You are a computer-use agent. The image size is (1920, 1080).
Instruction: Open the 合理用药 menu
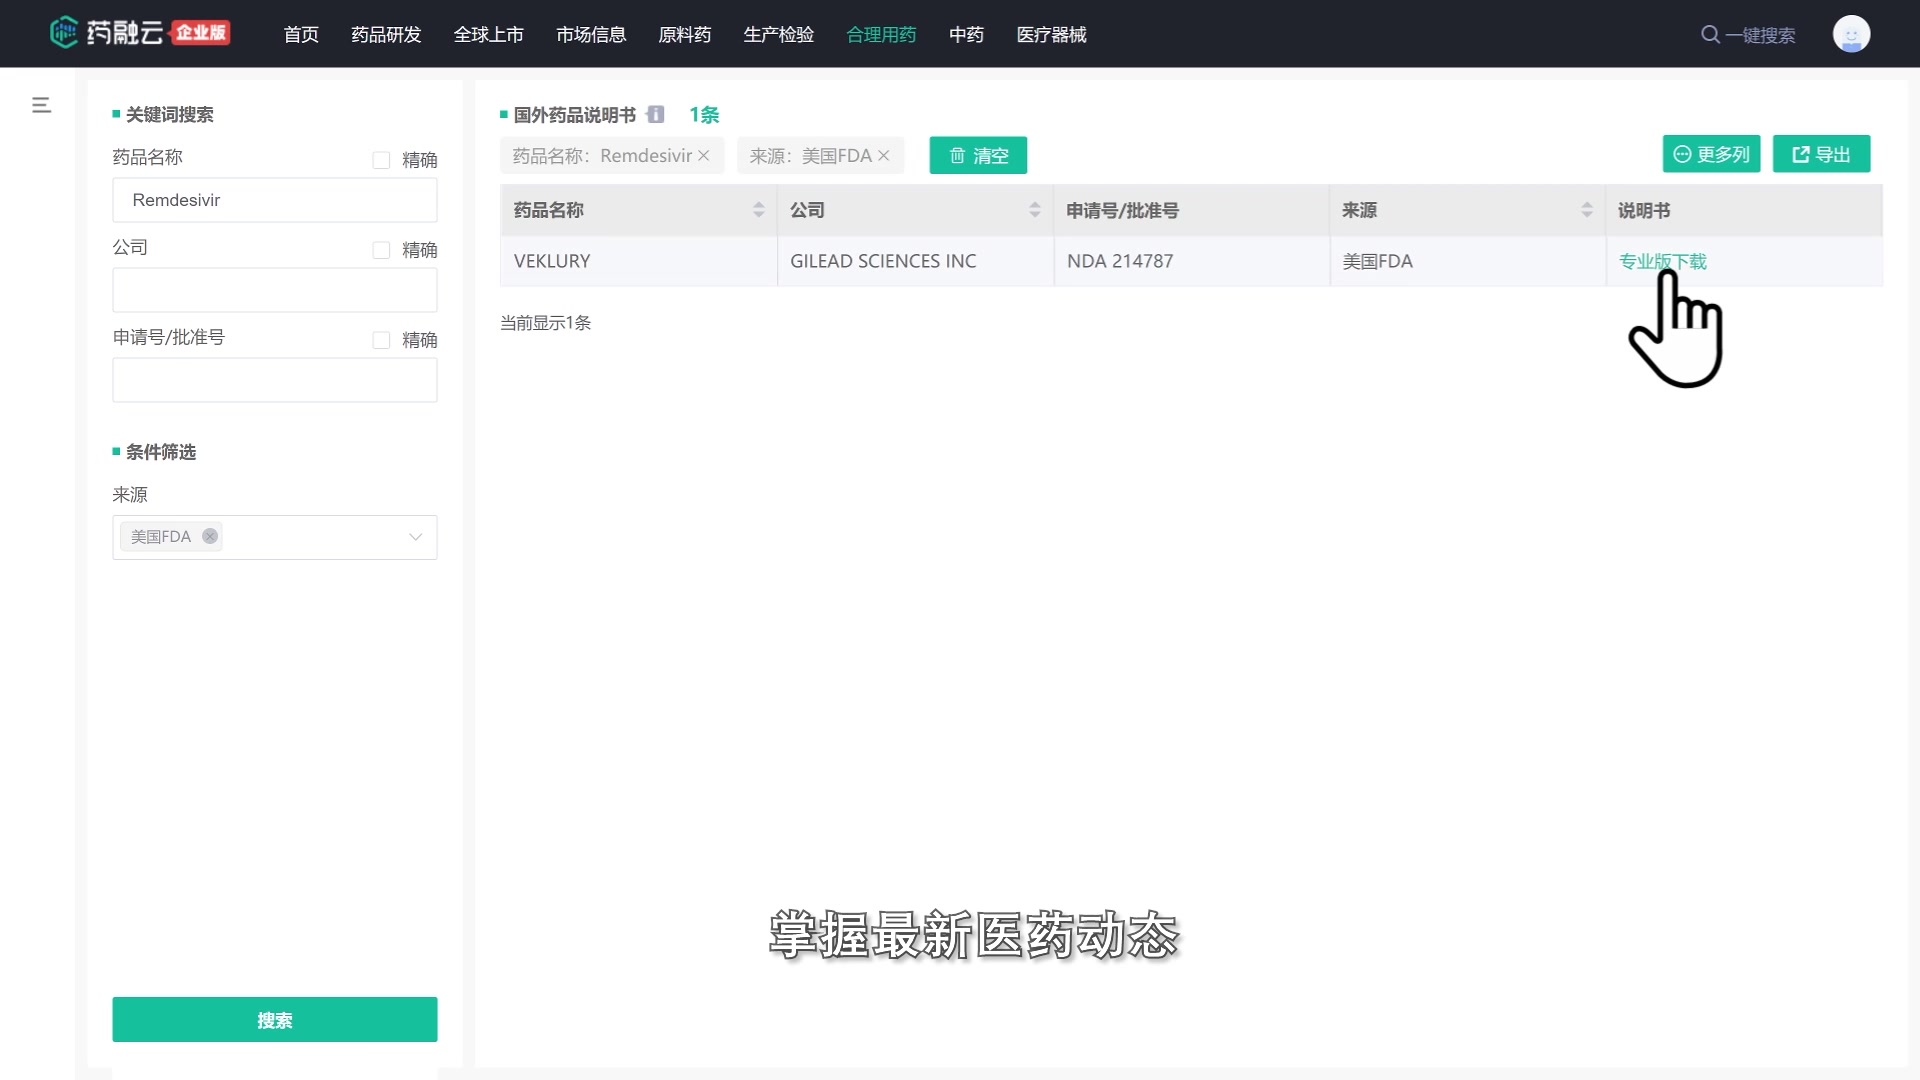click(881, 35)
